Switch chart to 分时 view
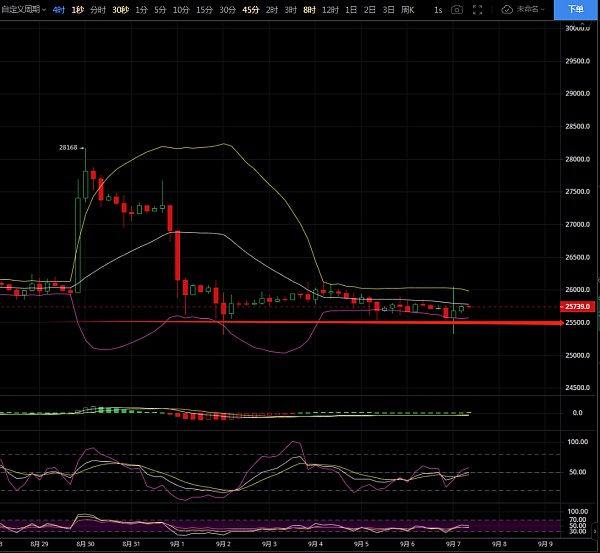 98,9
